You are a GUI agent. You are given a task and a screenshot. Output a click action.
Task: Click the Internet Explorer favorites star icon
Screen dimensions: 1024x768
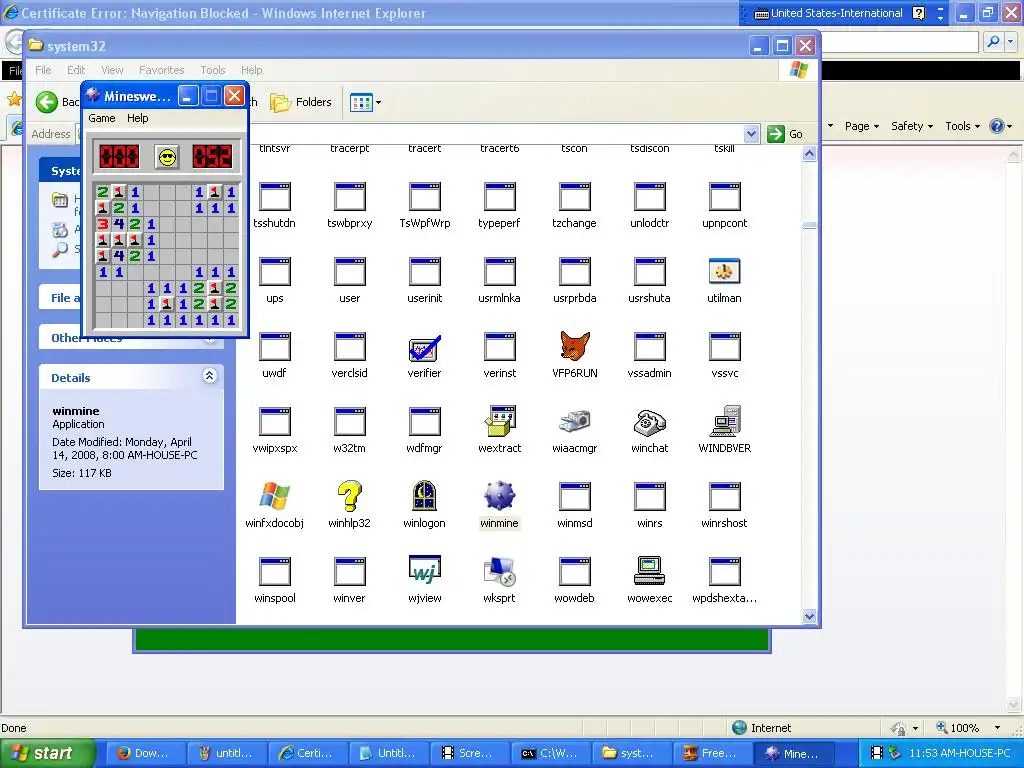click(x=14, y=99)
